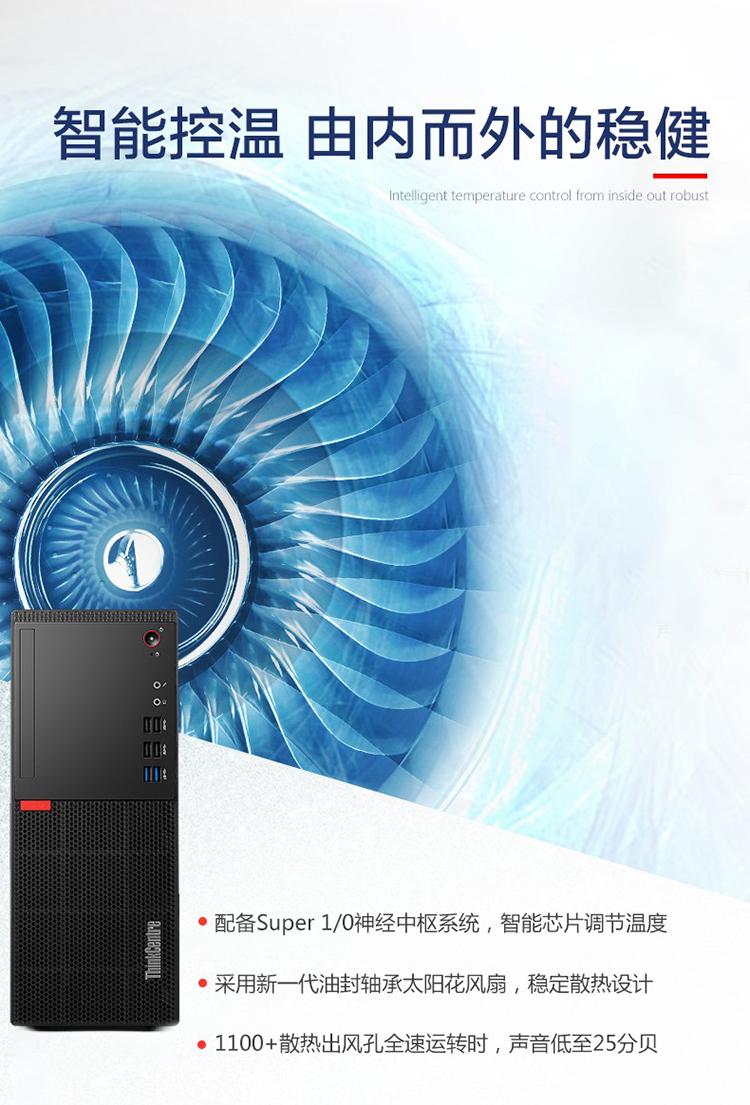Click the bullet about 太阳花风扇 cooling design
750x1105 pixels.
pos(434,983)
